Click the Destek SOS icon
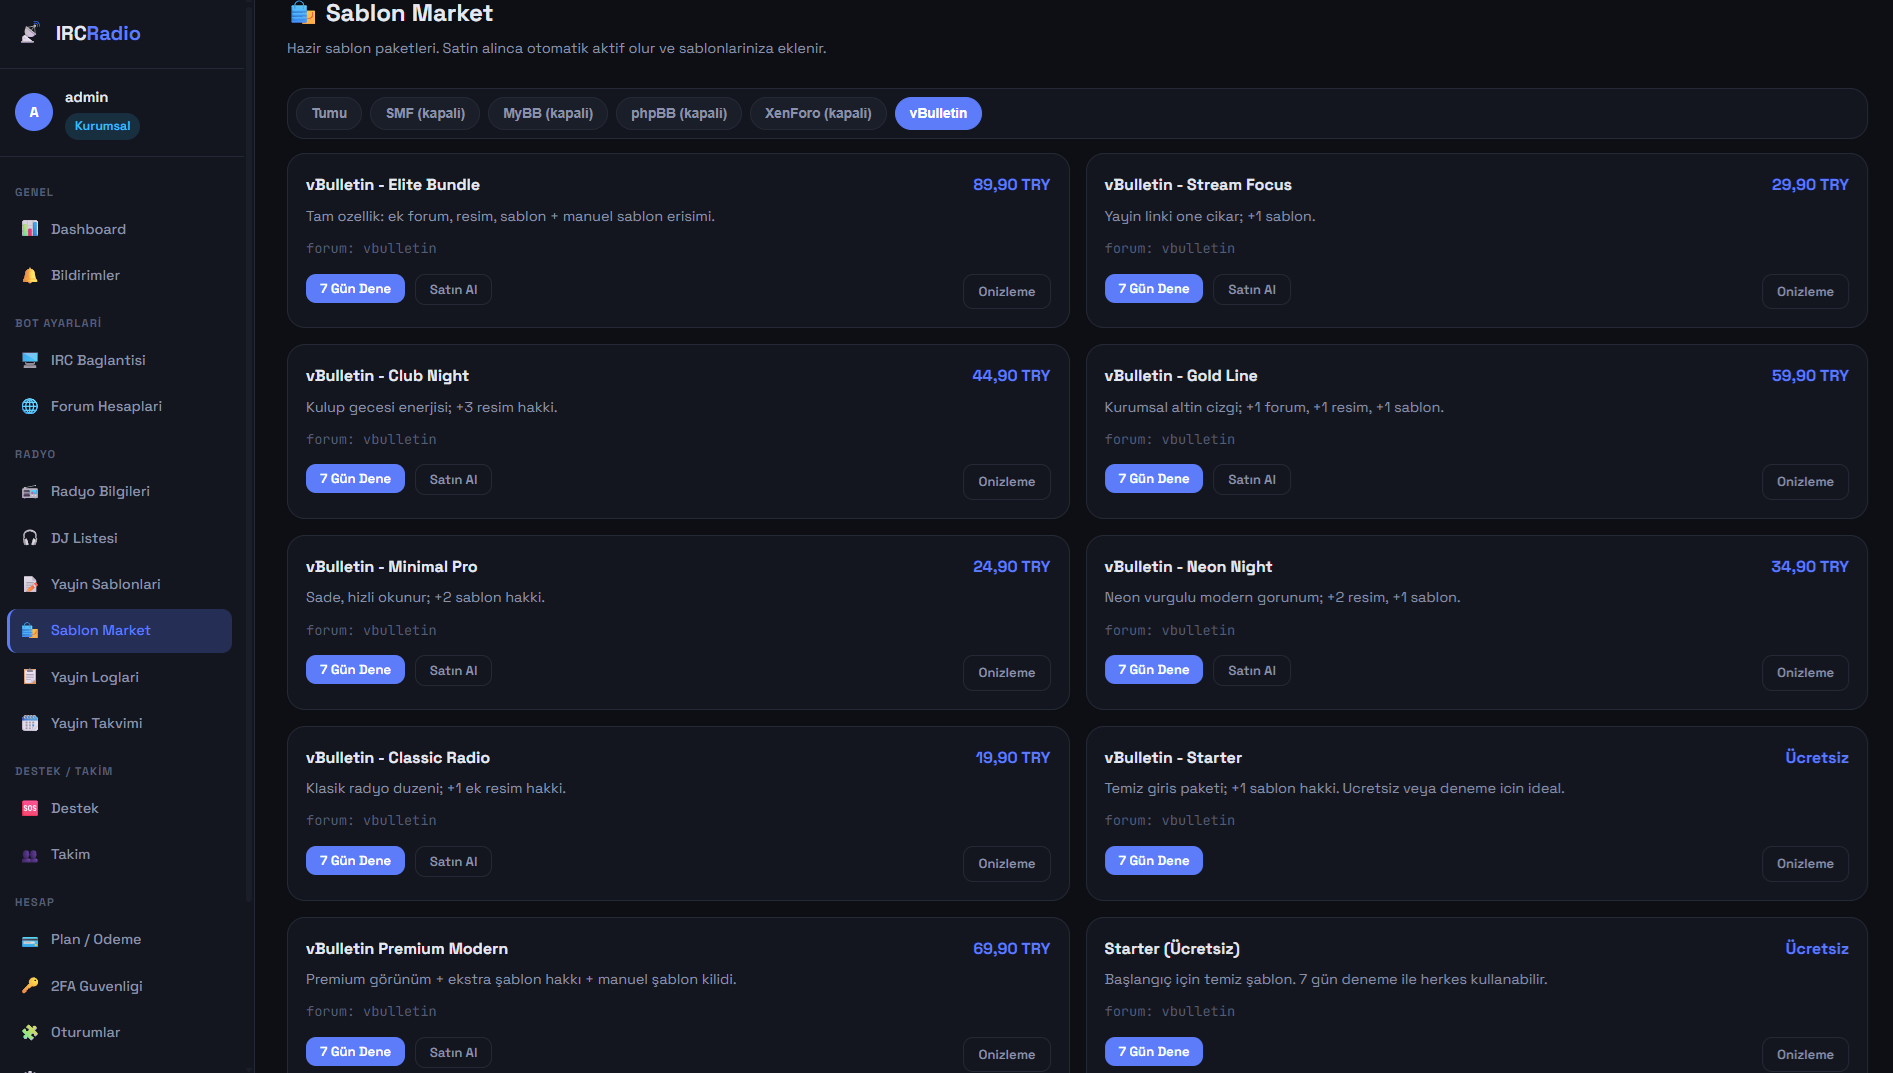The height and width of the screenshot is (1073, 1893). click(x=30, y=808)
